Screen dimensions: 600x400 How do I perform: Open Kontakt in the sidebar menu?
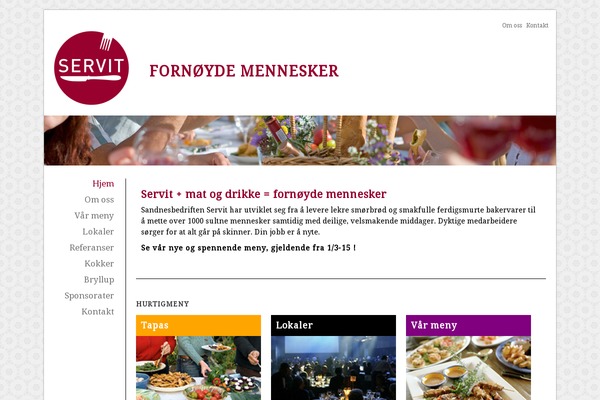pyautogui.click(x=98, y=312)
